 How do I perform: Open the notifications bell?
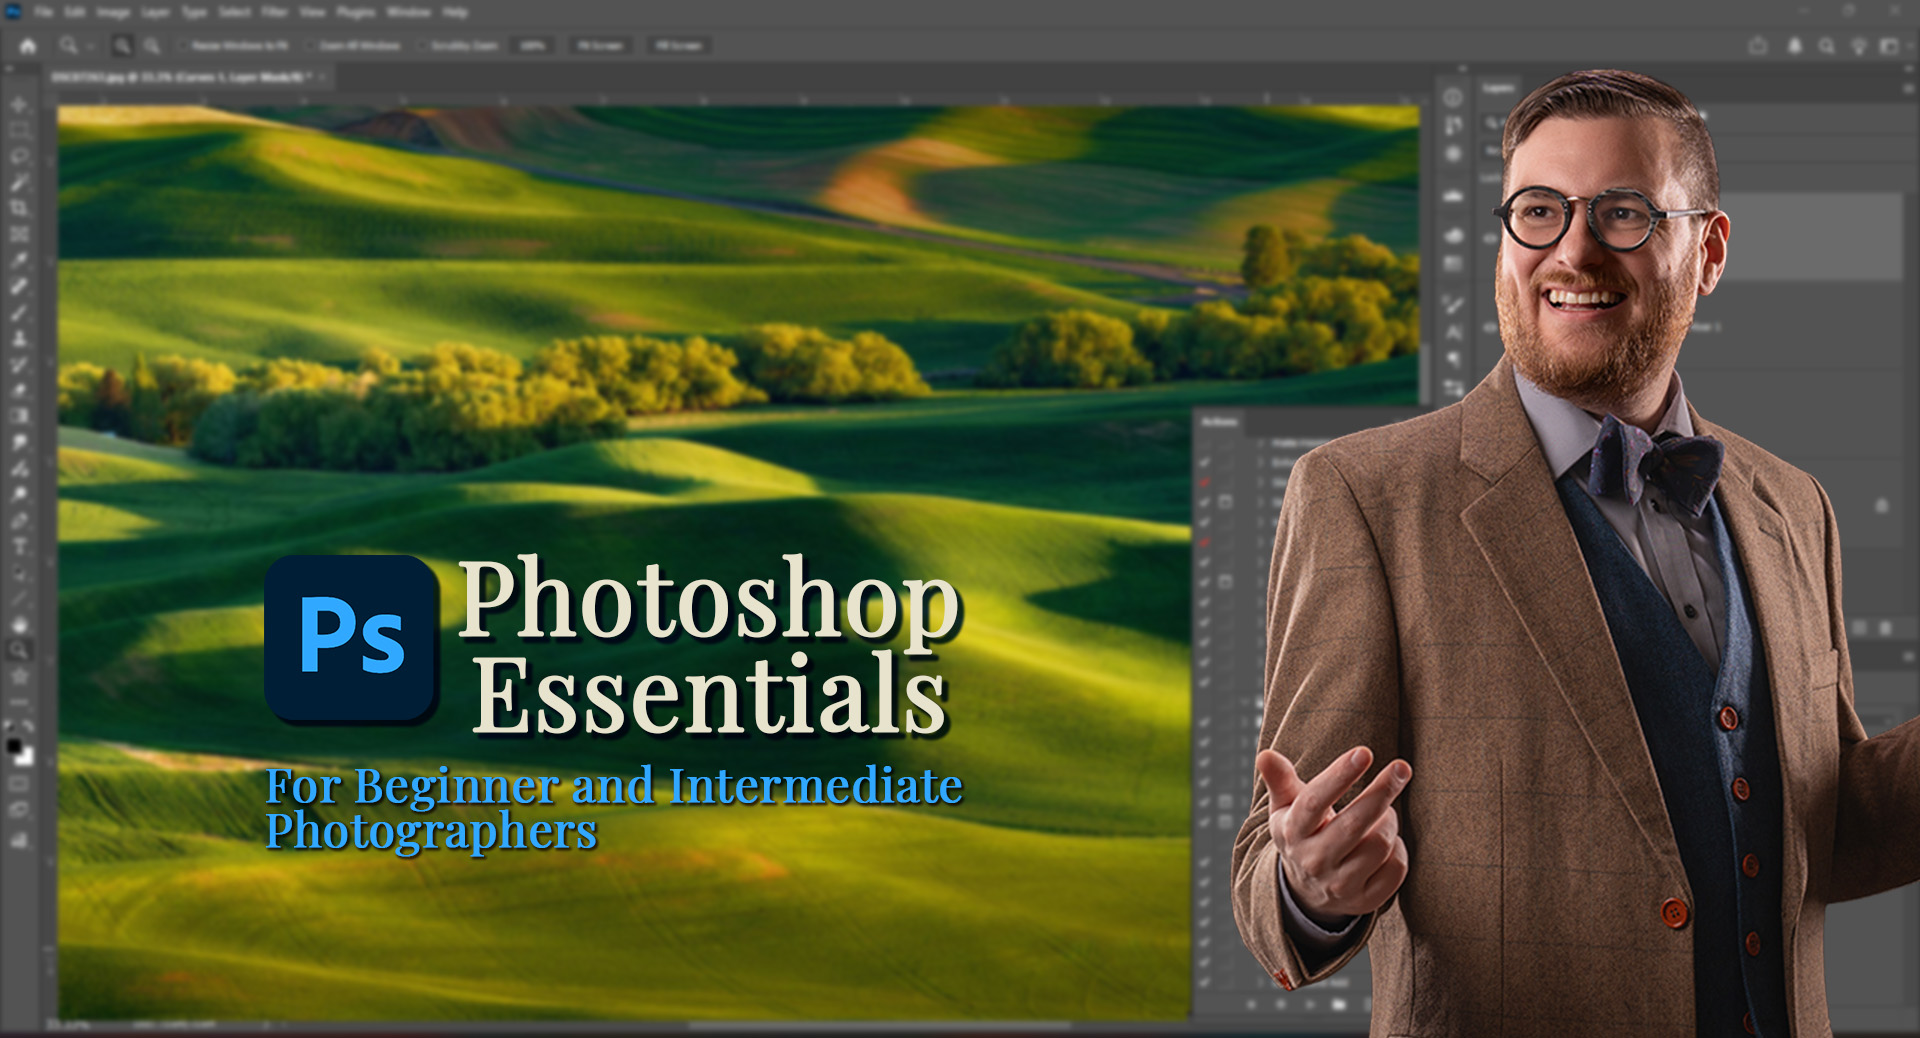[x=1795, y=46]
